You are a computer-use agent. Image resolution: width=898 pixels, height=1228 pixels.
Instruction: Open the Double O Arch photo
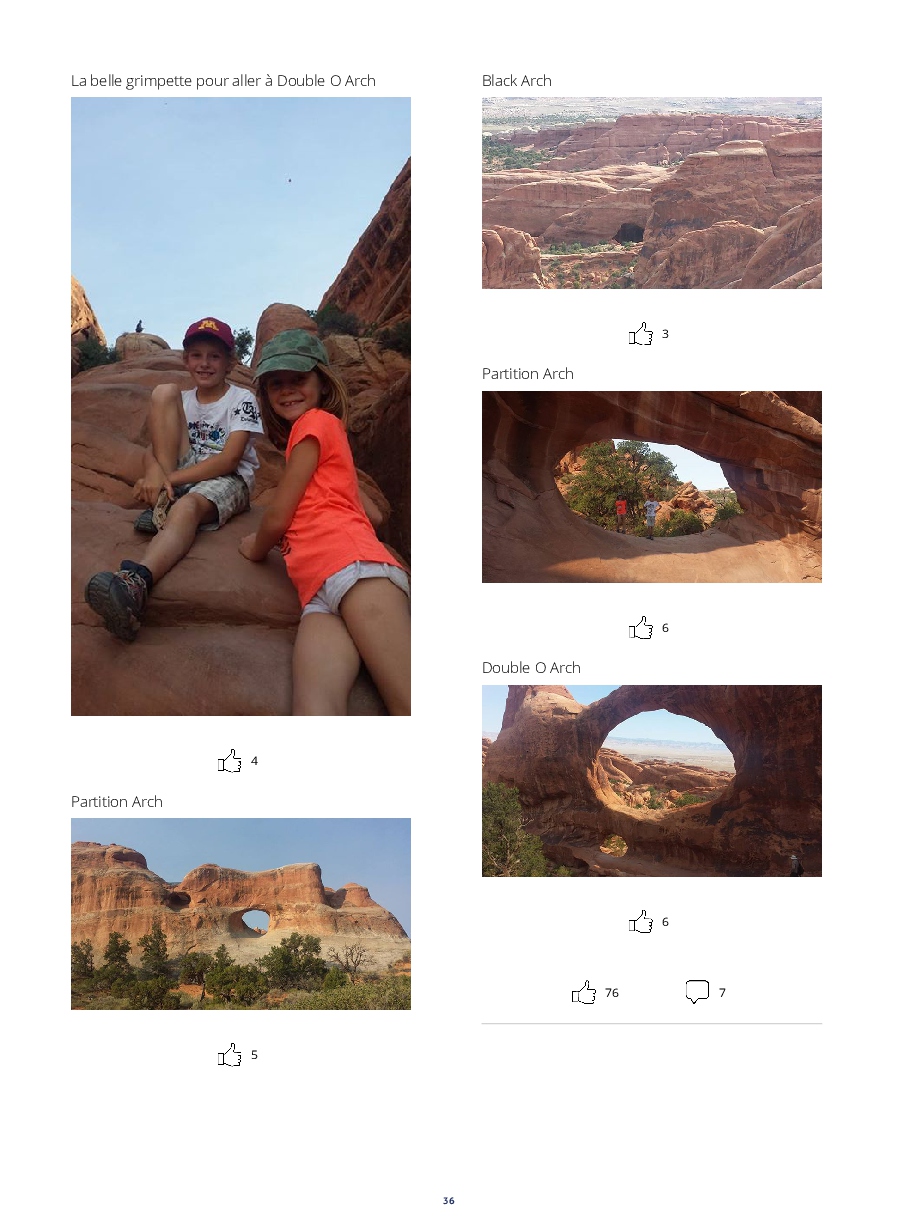click(652, 781)
